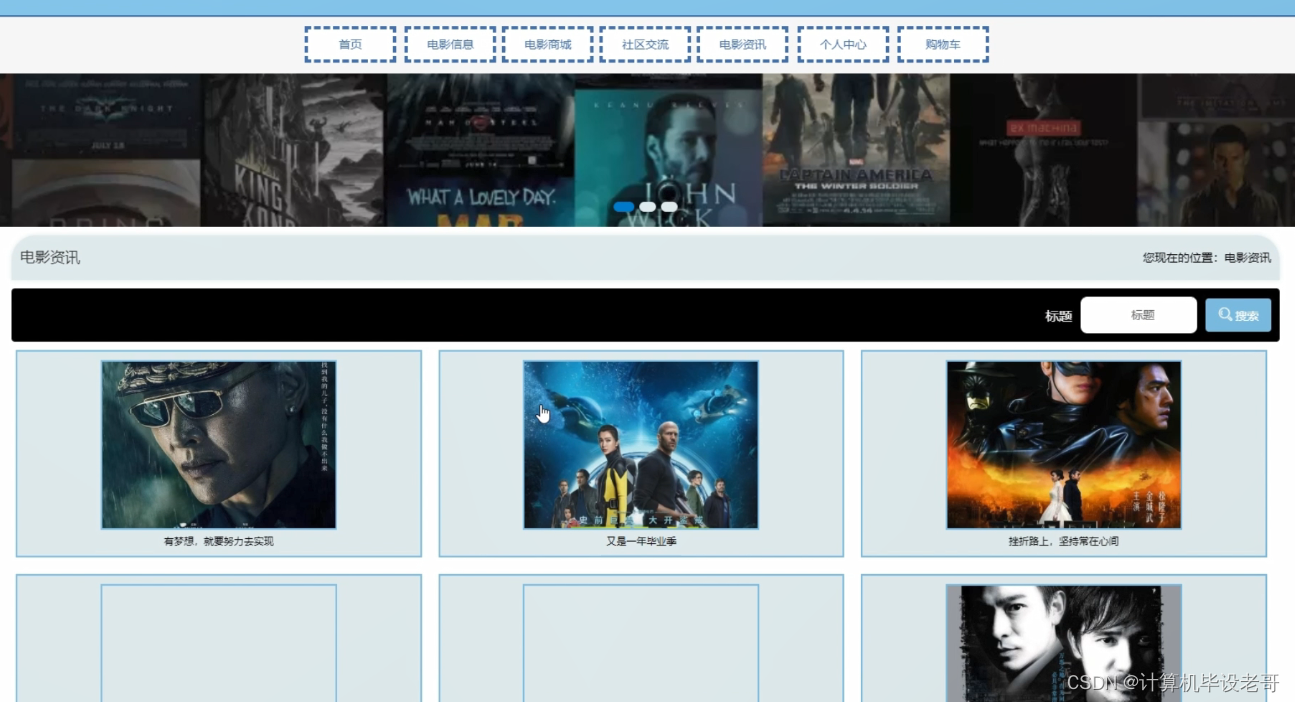Select the first blue carousel indicator

[624, 207]
